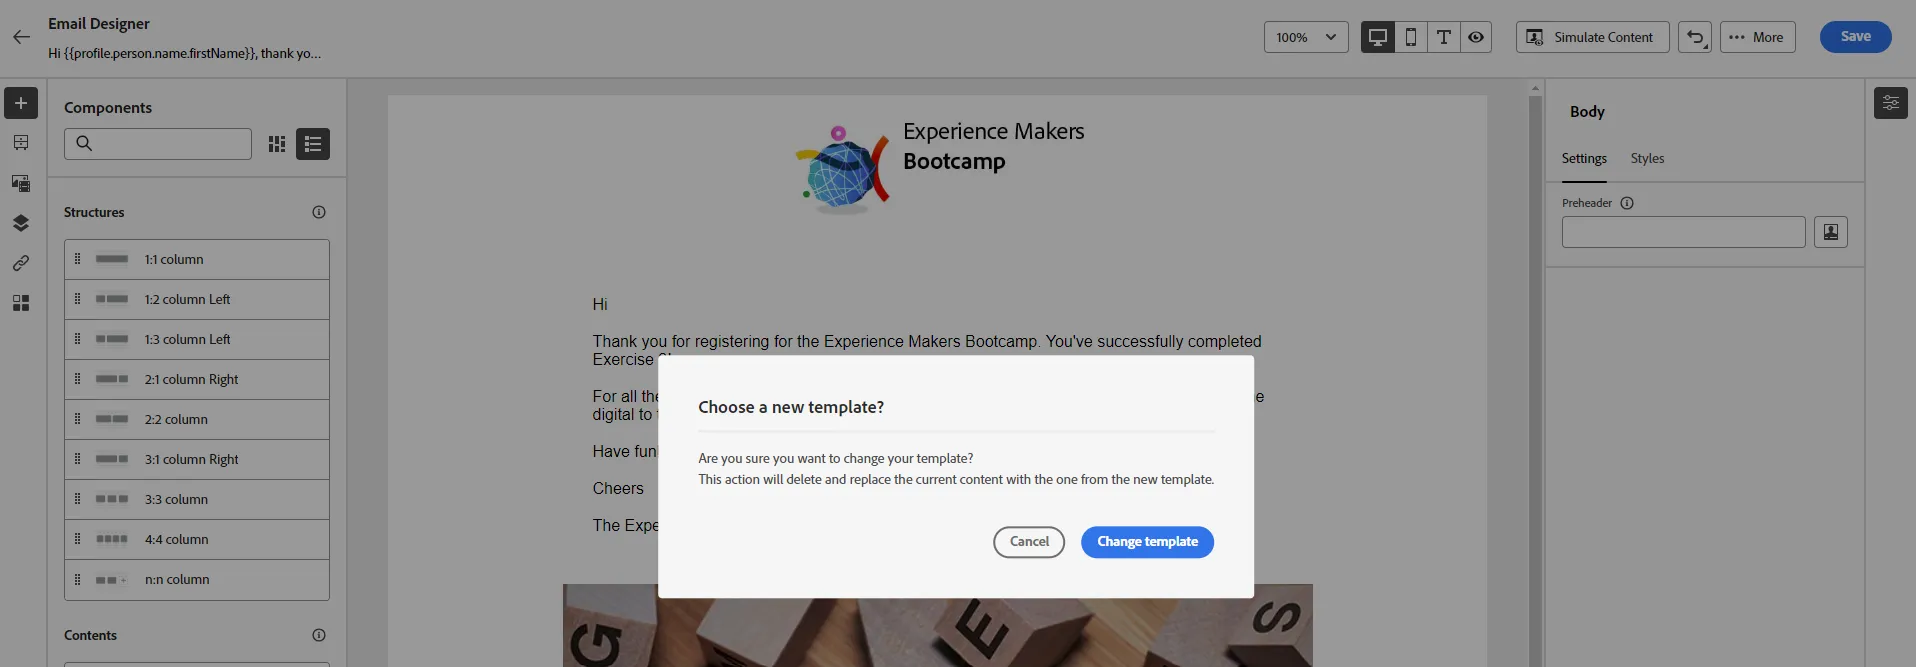Select the 1:3 column Left structure
Screen dimensions: 1916x667
[197, 340]
